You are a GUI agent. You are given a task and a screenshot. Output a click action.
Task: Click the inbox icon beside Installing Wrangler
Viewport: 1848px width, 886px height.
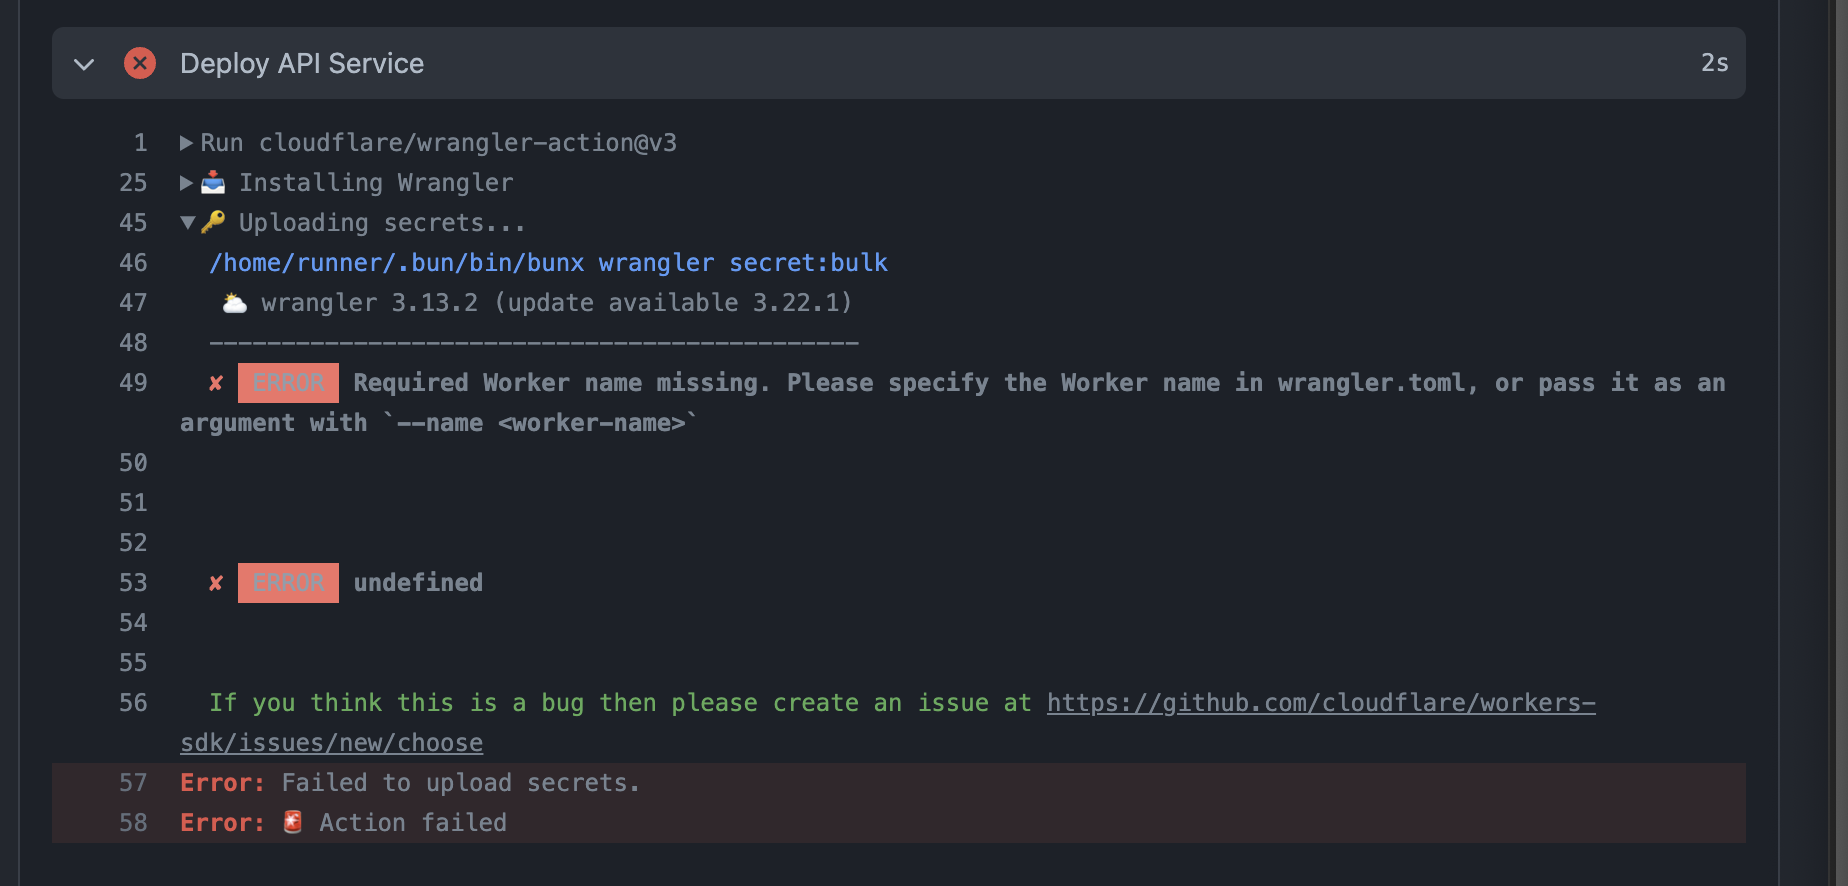[213, 182]
